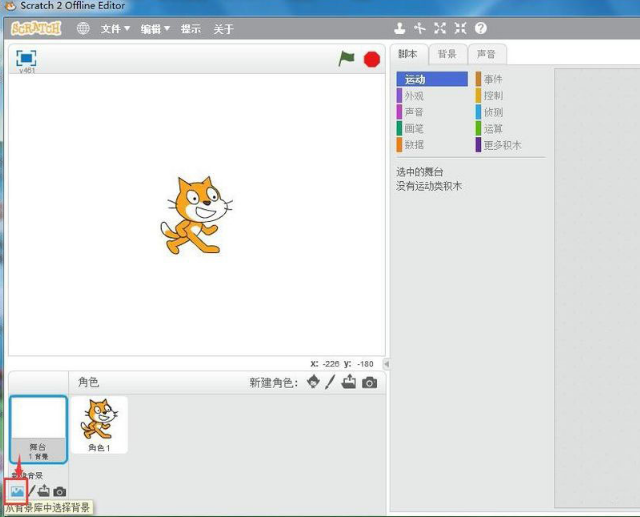Open the 提示 menu item
The image size is (640, 517).
click(x=191, y=29)
